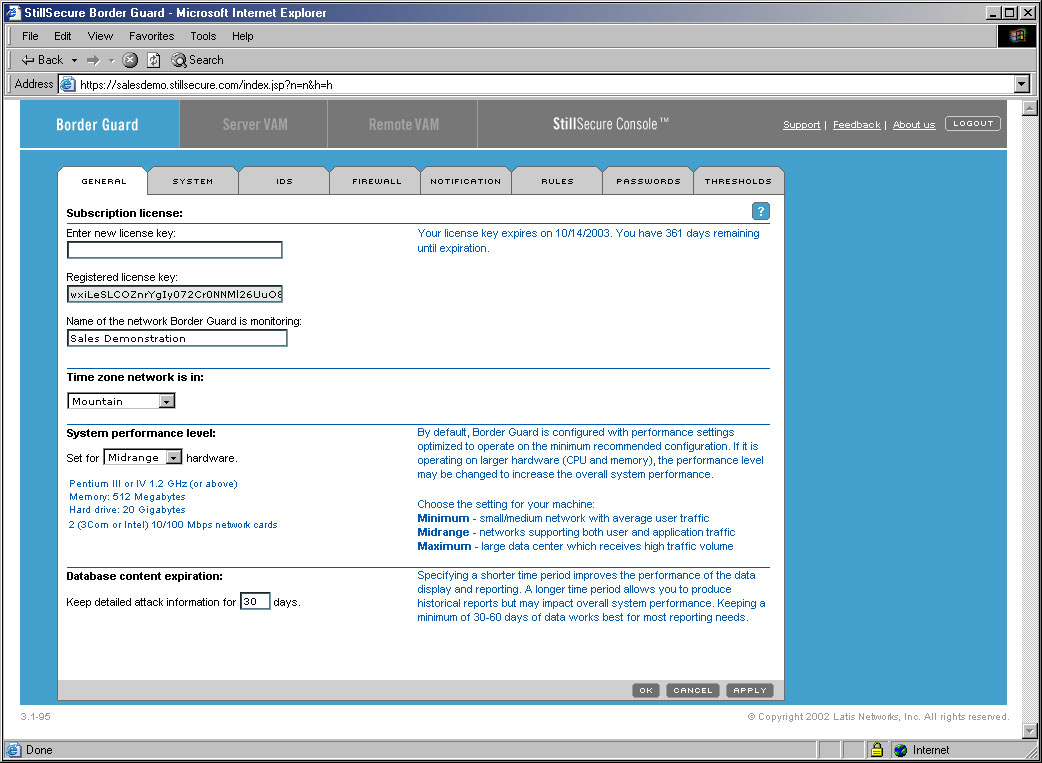Expand the address bar URL dropdown
This screenshot has width=1042, height=763.
(x=1022, y=84)
